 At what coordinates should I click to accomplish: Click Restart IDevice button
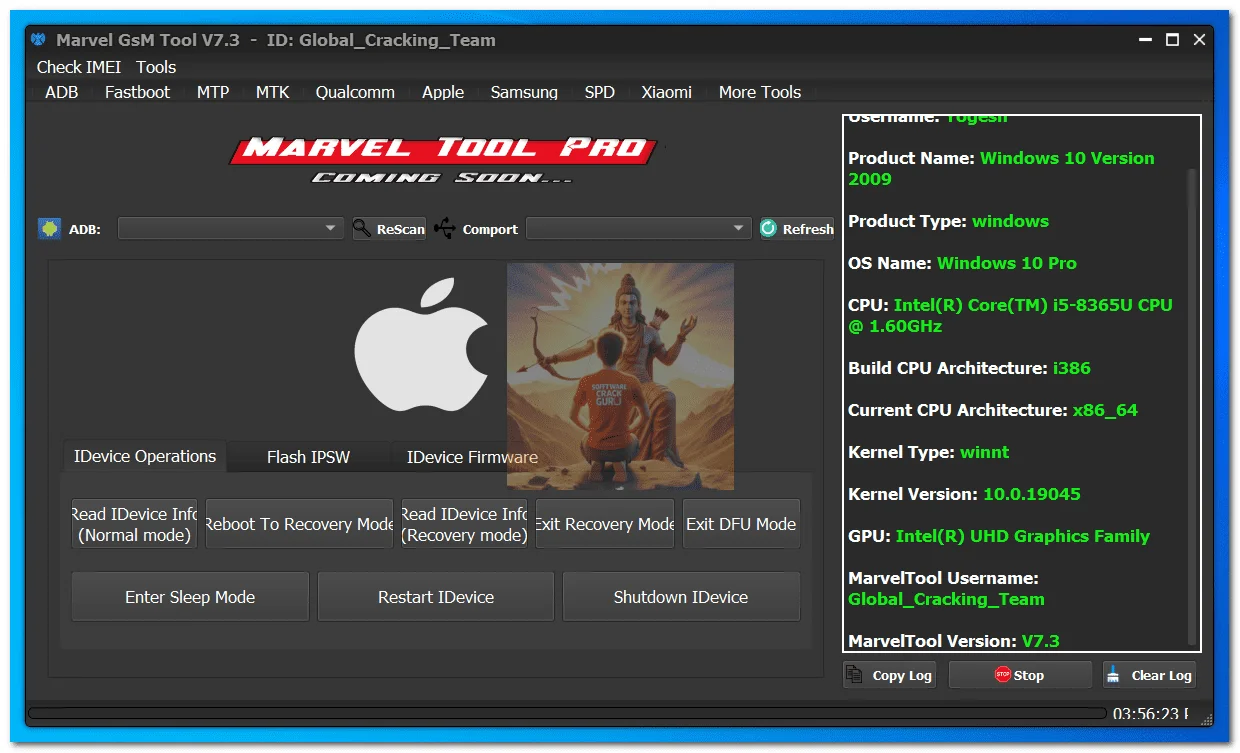(436, 597)
